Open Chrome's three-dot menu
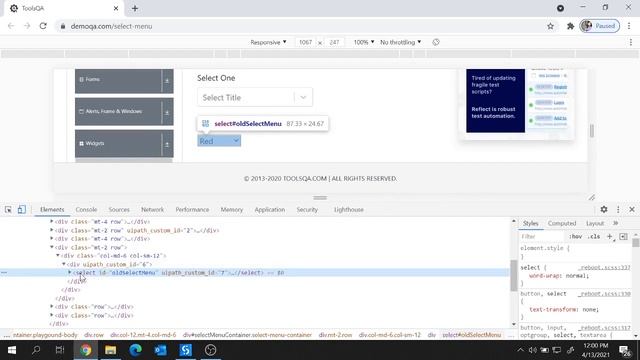 click(x=629, y=26)
